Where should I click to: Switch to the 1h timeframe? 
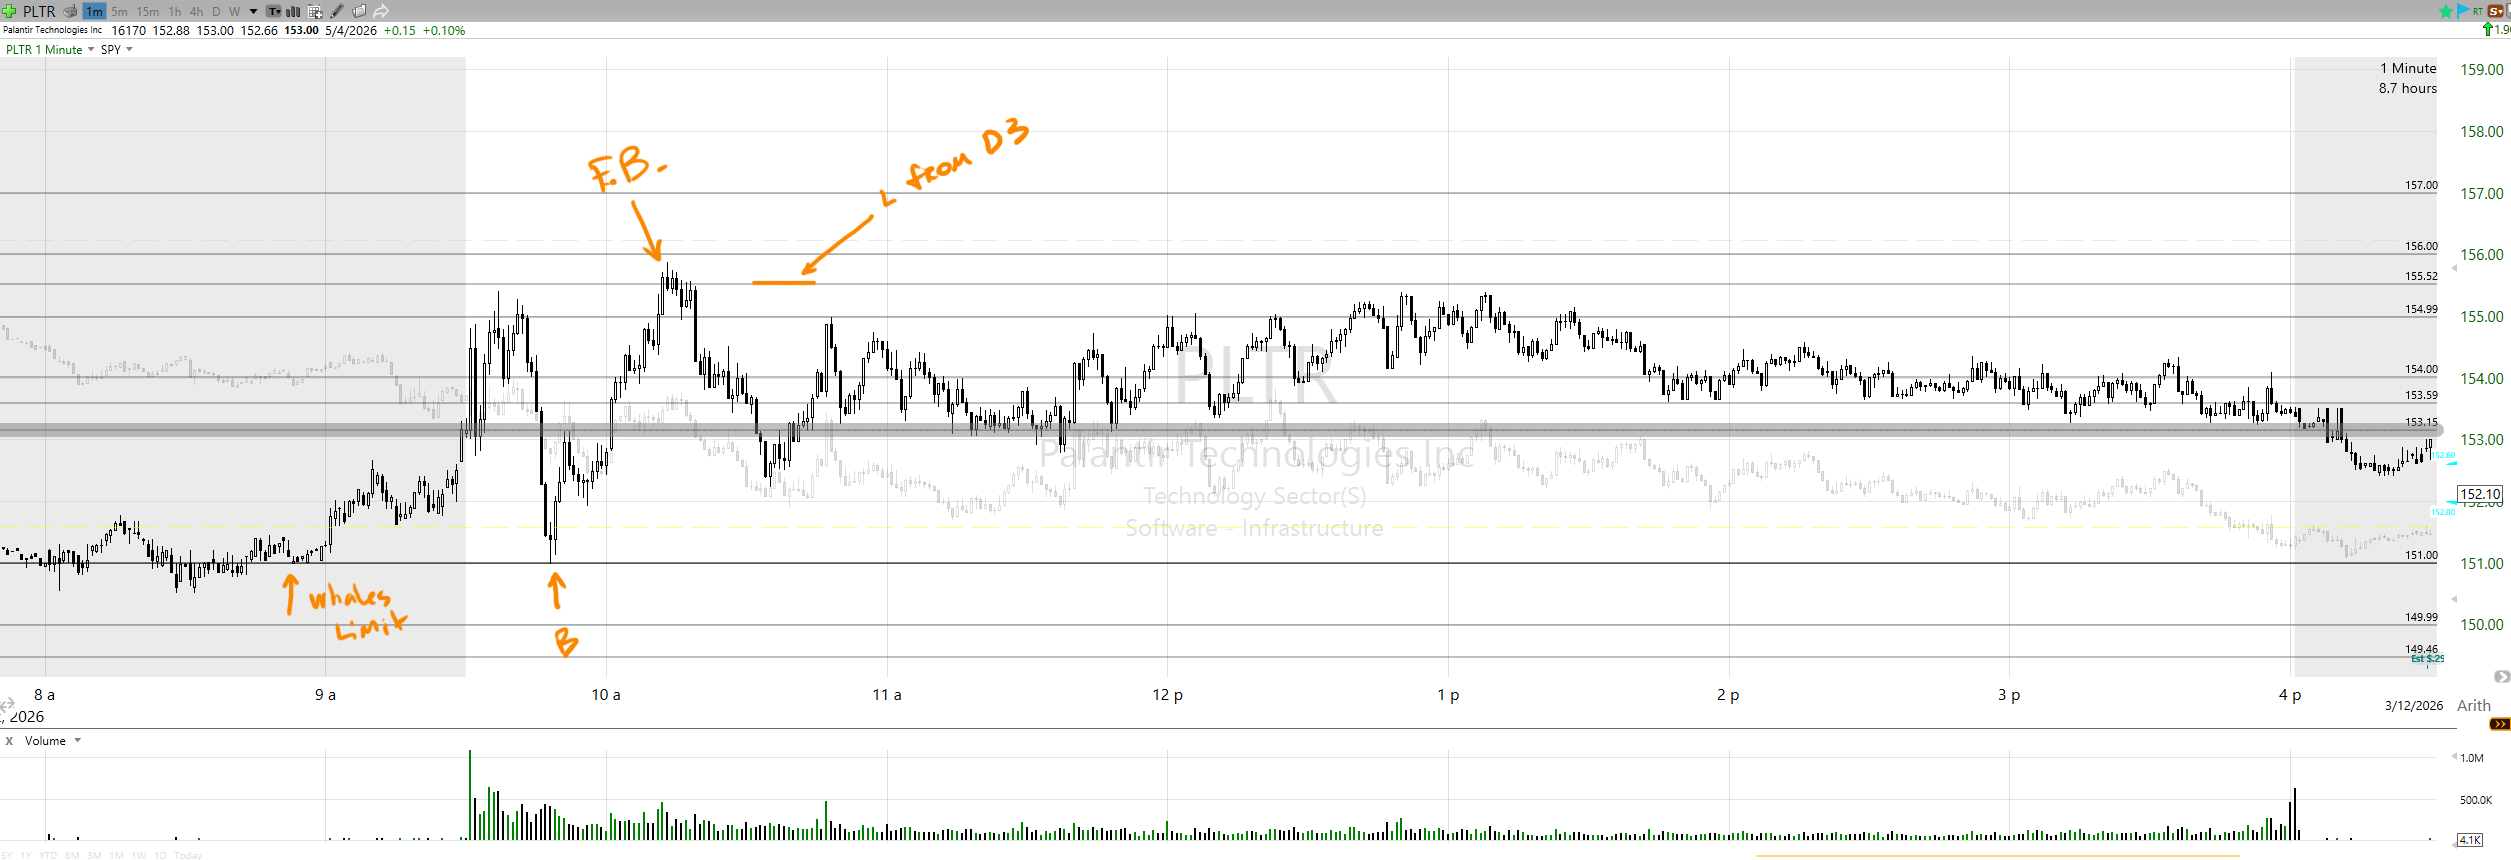[x=175, y=11]
